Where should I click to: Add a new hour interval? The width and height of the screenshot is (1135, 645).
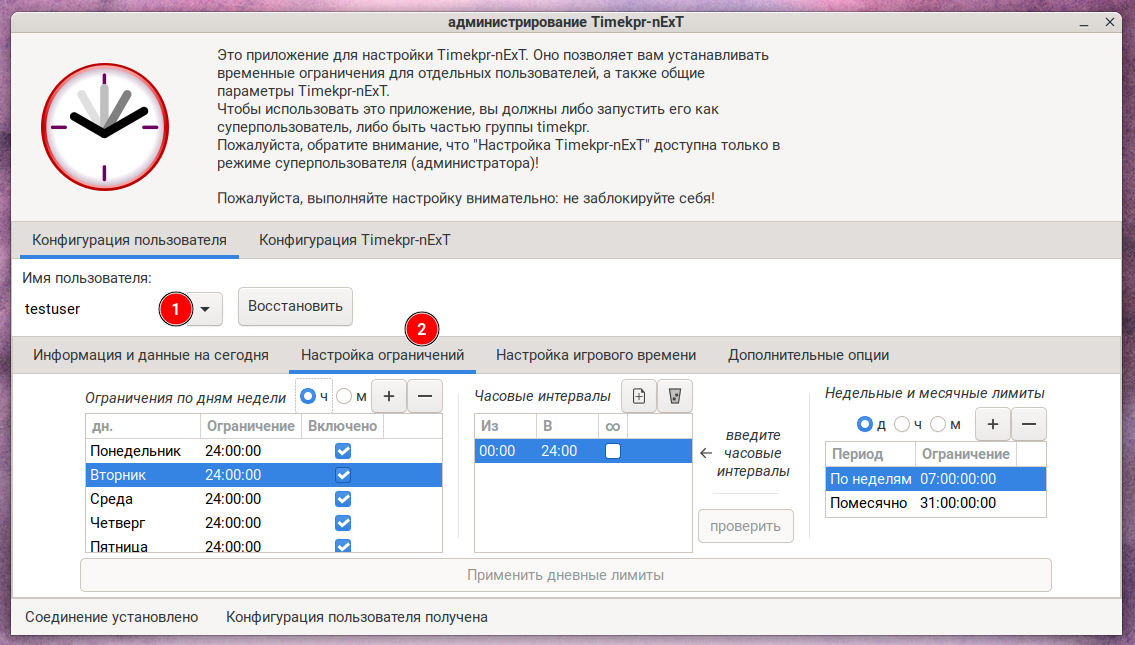(639, 397)
